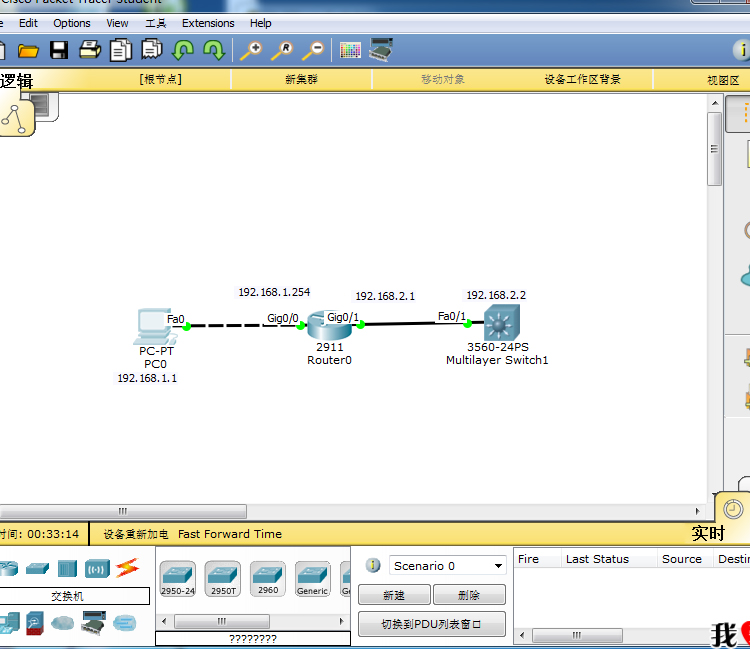
Task: Reset zoom with the R magnifier
Action: coord(282,50)
